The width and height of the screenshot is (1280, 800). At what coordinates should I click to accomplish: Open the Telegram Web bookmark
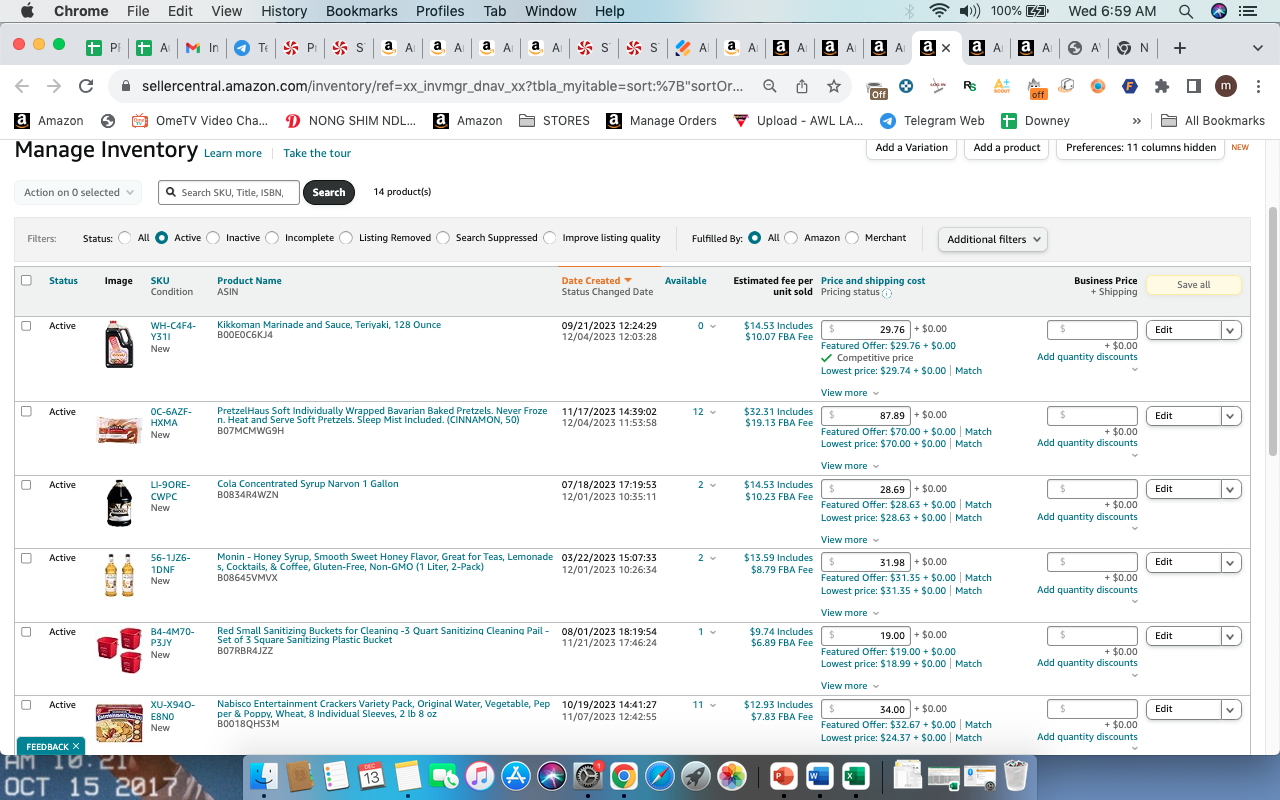coord(932,121)
